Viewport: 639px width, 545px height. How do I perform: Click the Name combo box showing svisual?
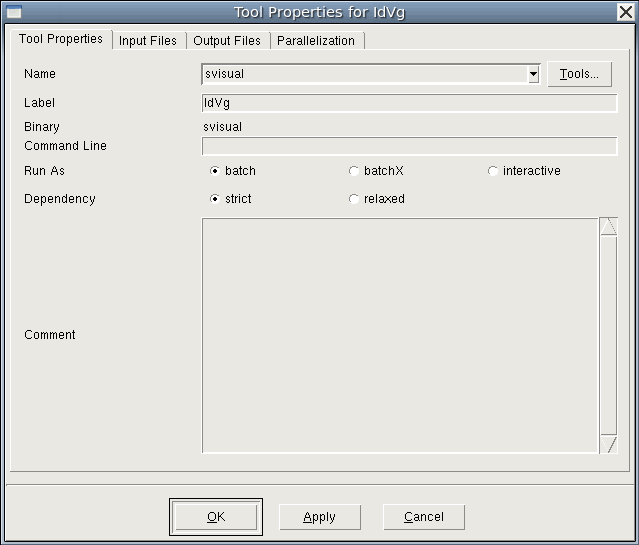click(x=371, y=74)
